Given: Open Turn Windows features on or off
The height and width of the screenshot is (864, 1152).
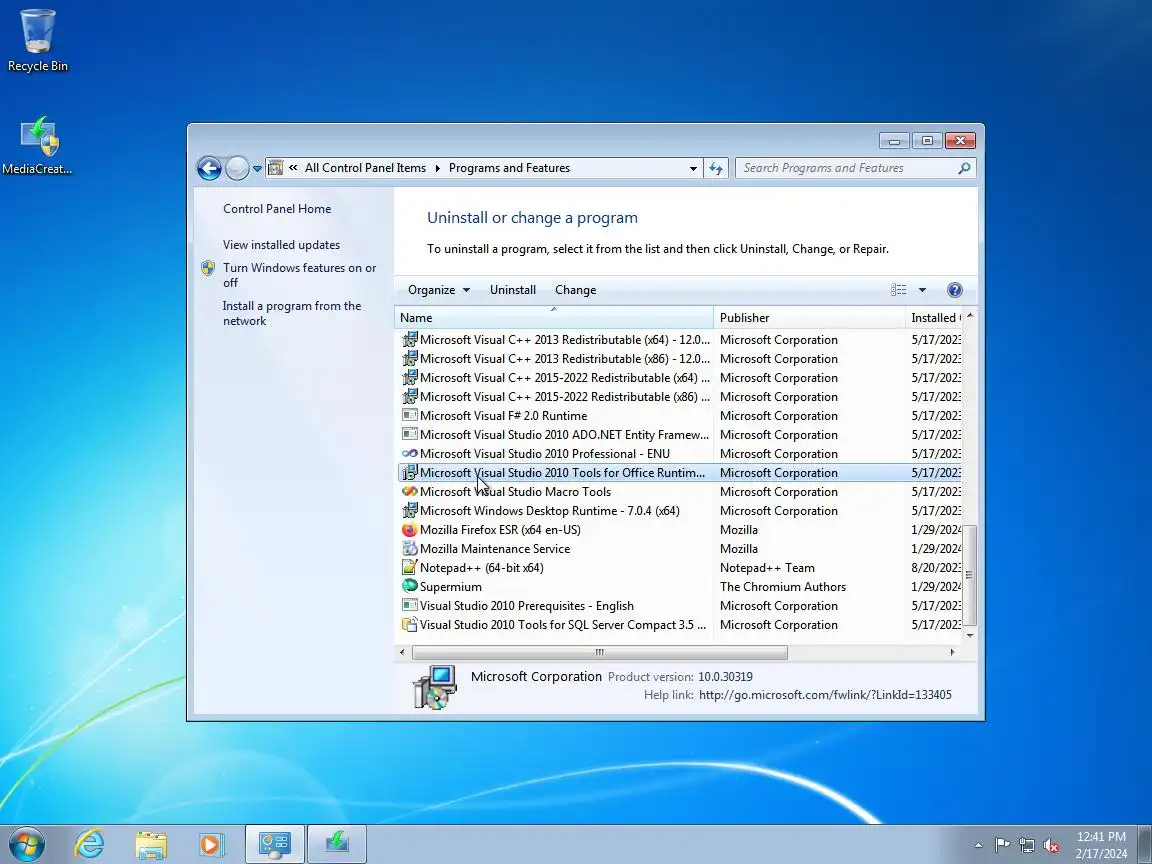Looking at the screenshot, I should click(x=299, y=275).
